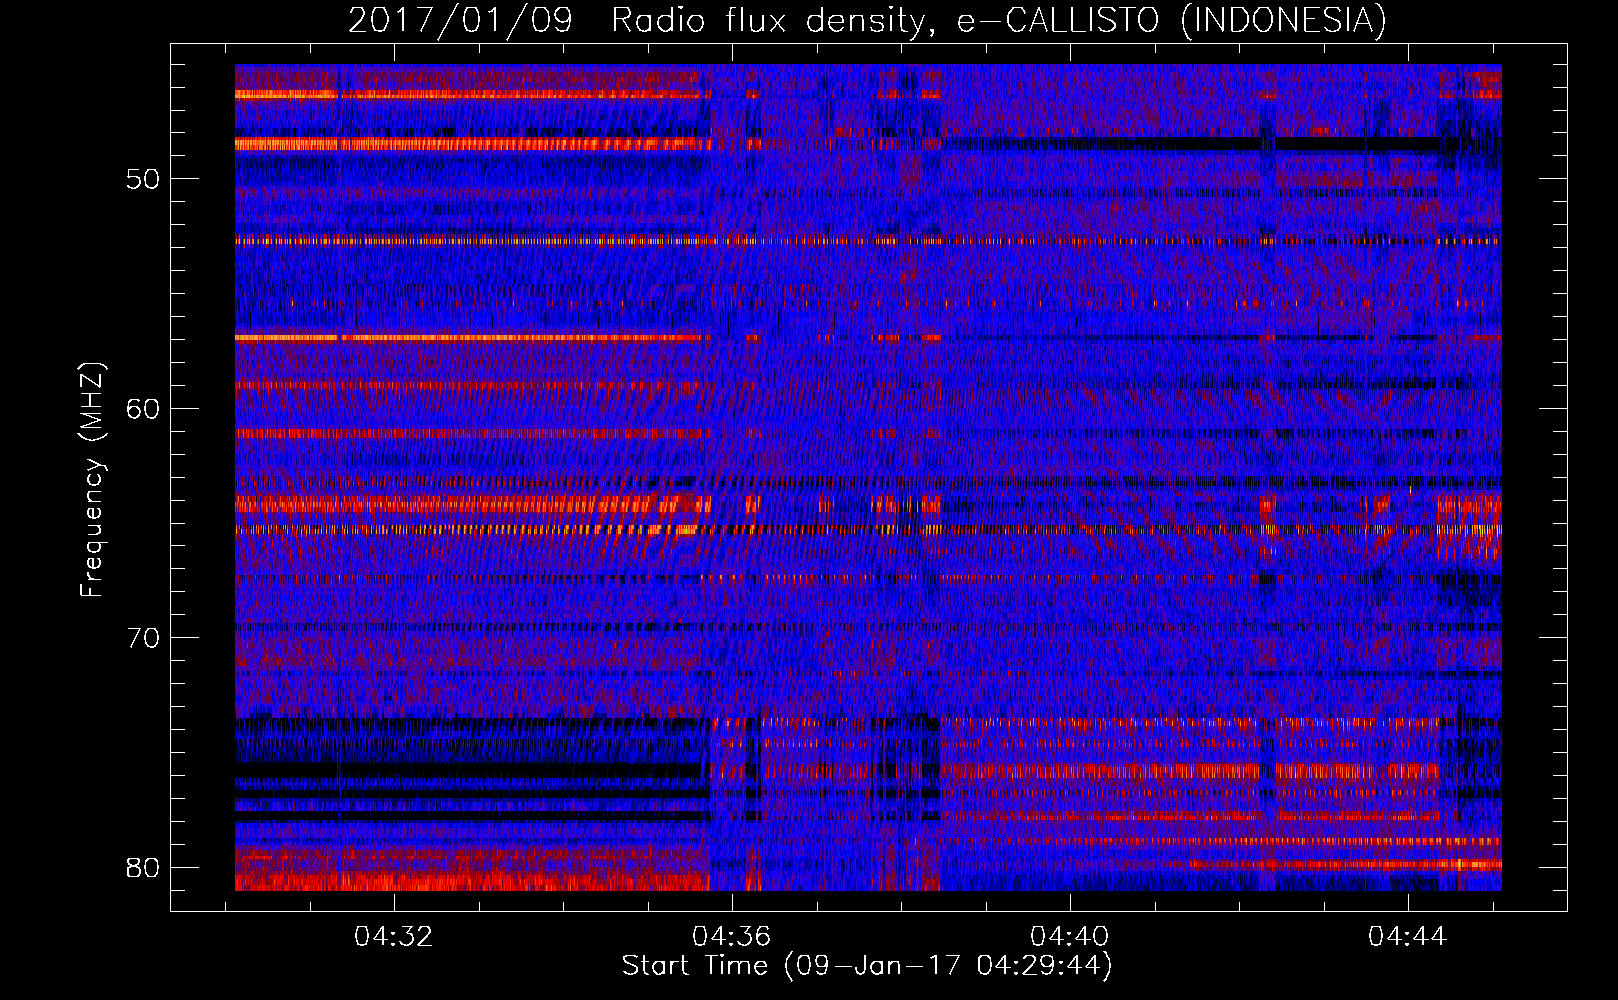Viewport: 1618px width, 1000px height.
Task: Click the 'e-CALLISTO (INDONESIA)' title text
Action: (x=1171, y=21)
